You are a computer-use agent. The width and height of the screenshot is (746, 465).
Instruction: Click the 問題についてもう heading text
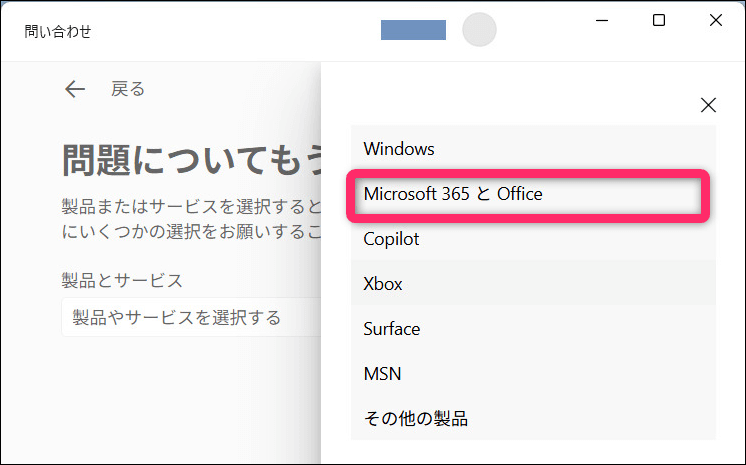click(x=192, y=160)
